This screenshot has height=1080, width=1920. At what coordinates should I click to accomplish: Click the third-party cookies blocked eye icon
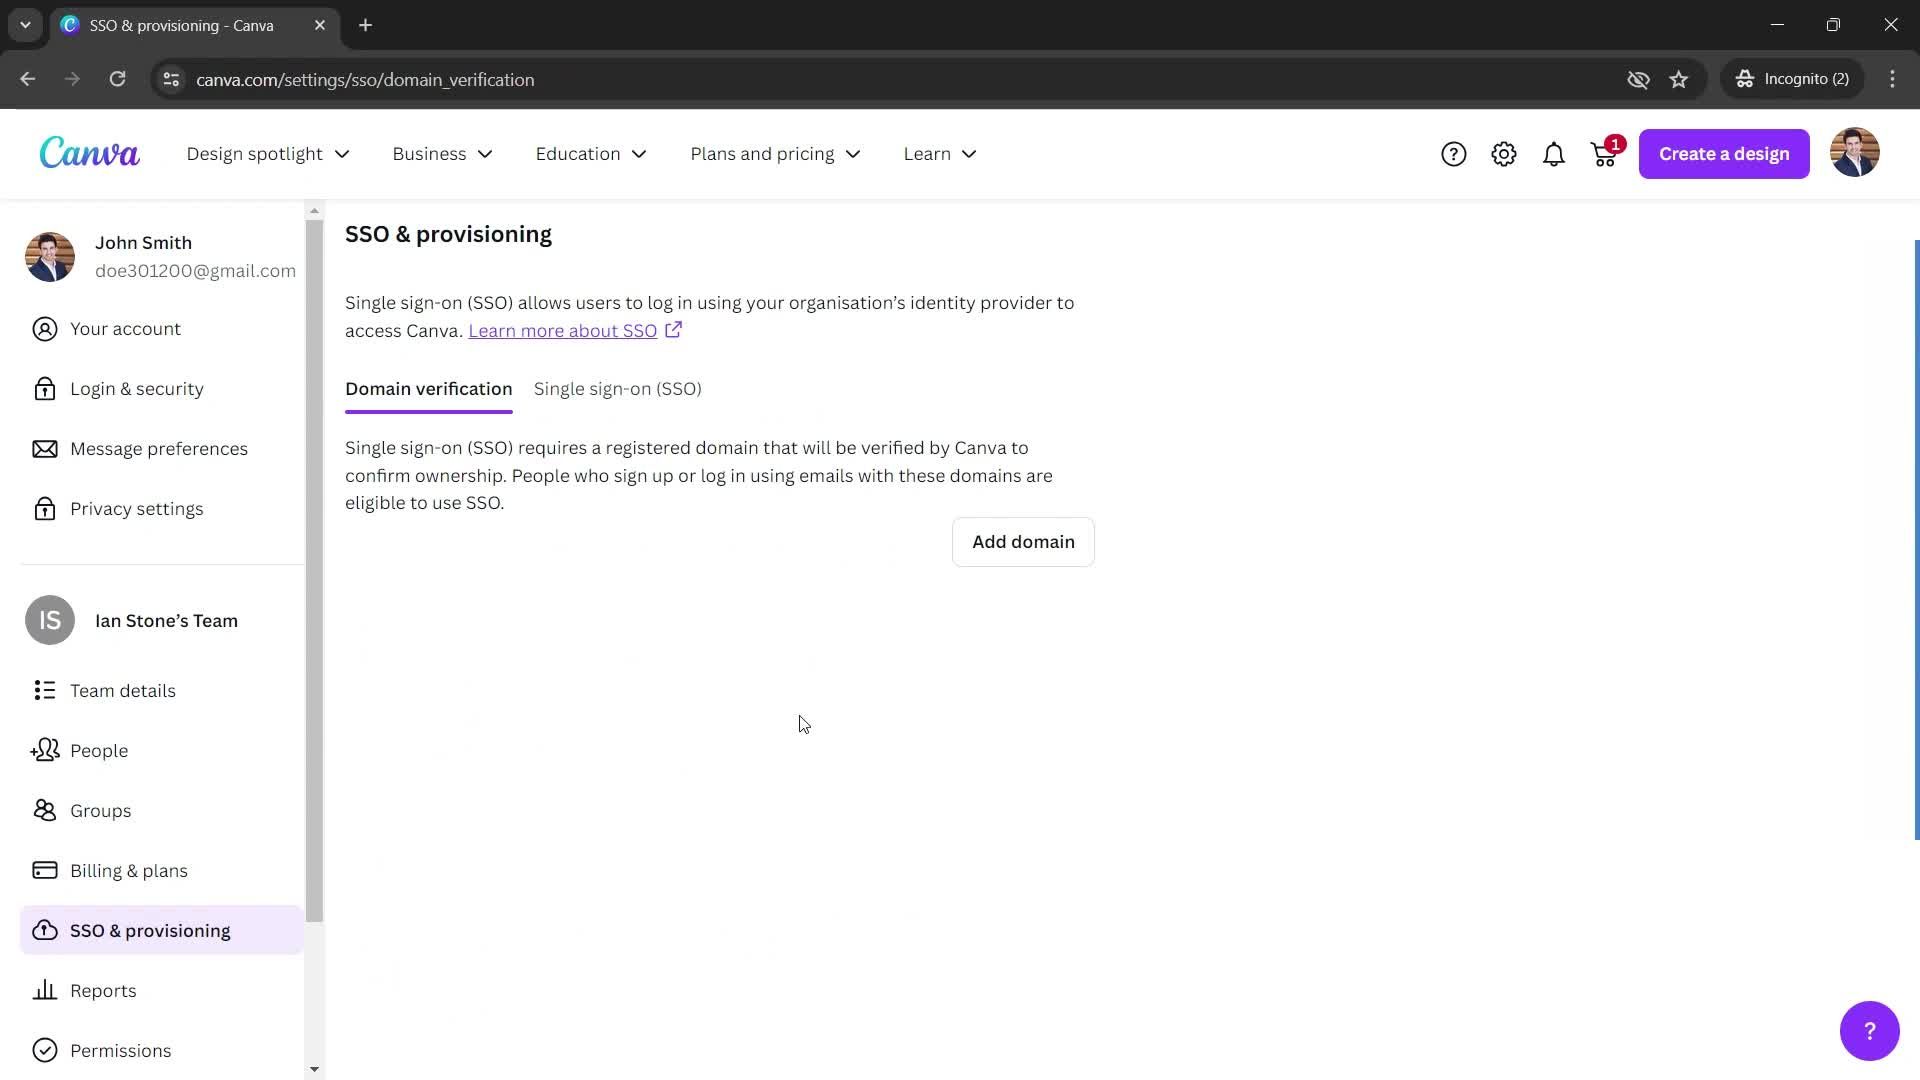[x=1638, y=79]
